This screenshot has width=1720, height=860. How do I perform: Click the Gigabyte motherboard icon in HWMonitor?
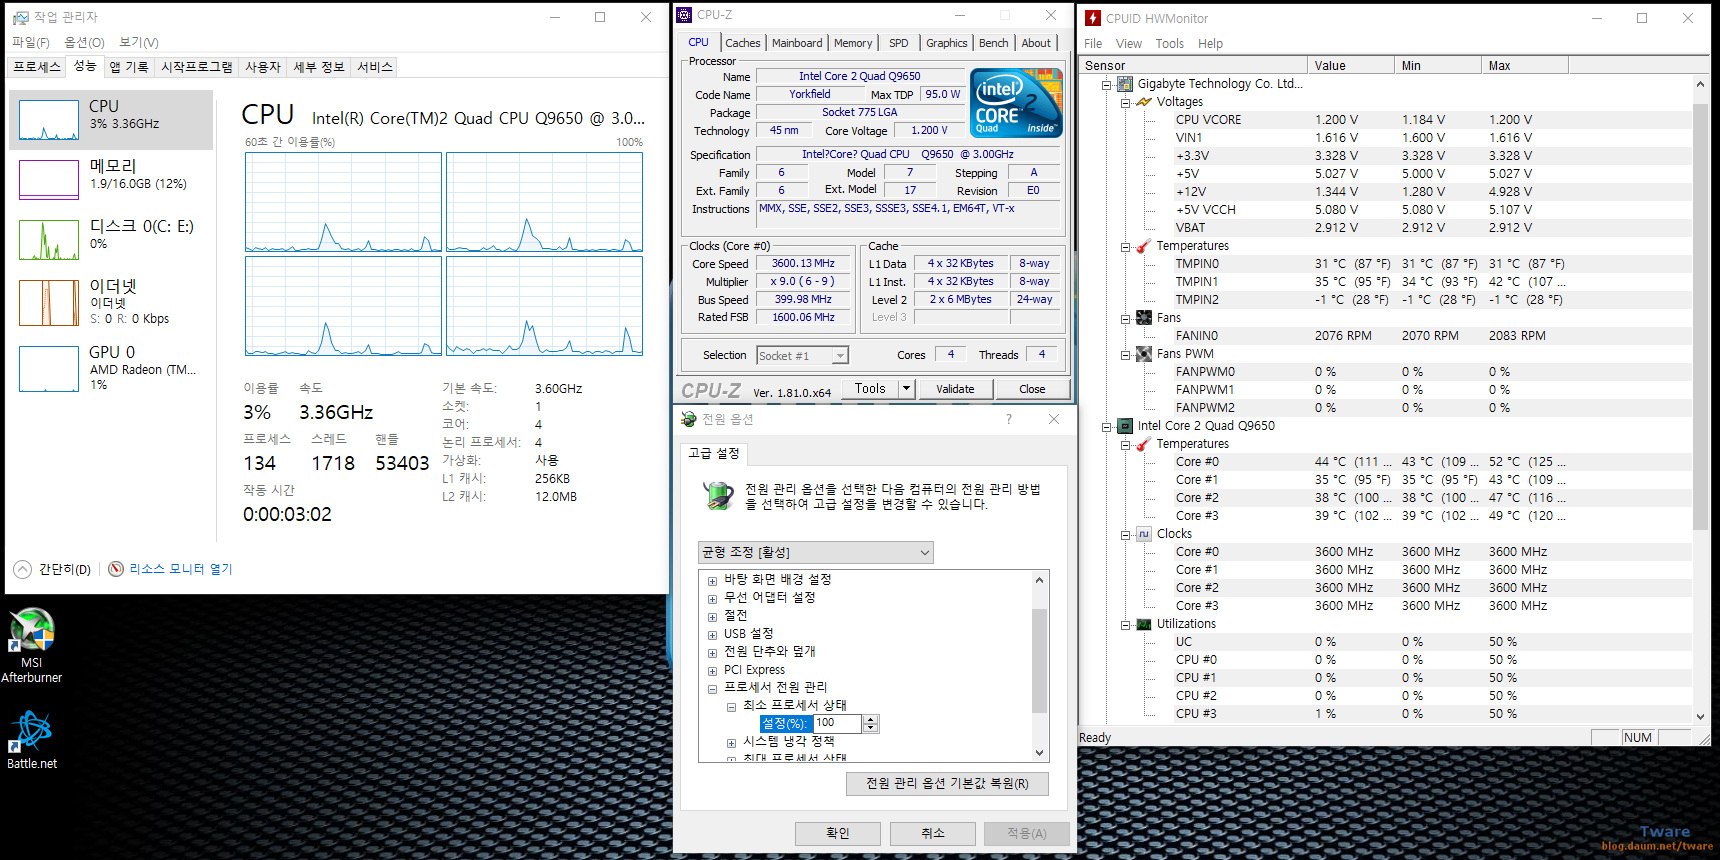pyautogui.click(x=1125, y=84)
